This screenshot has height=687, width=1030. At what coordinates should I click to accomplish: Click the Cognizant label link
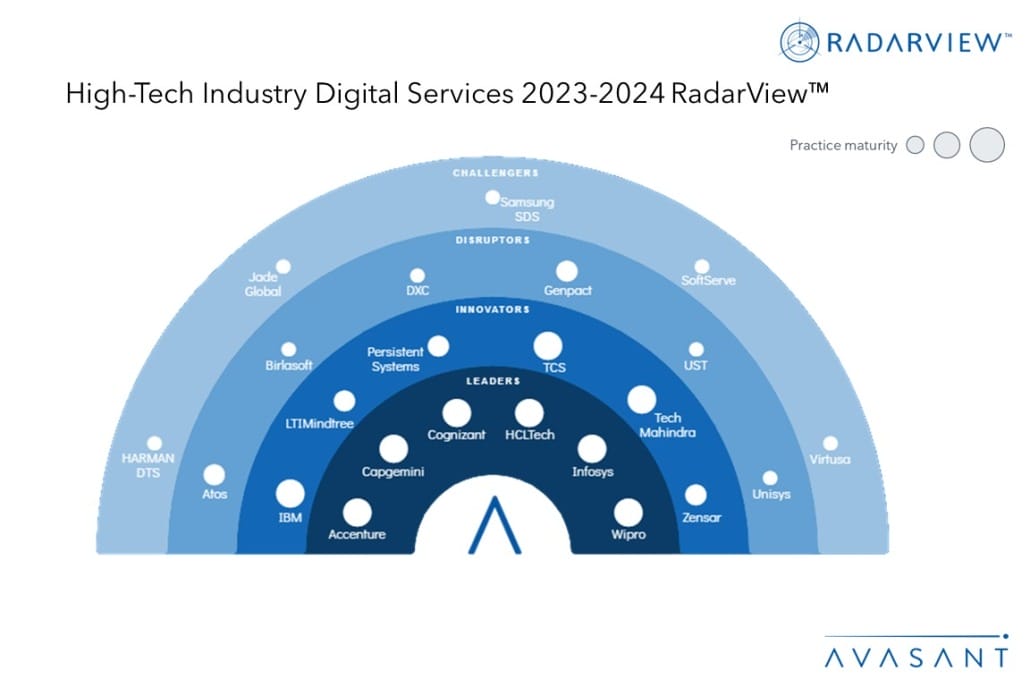[x=456, y=435]
